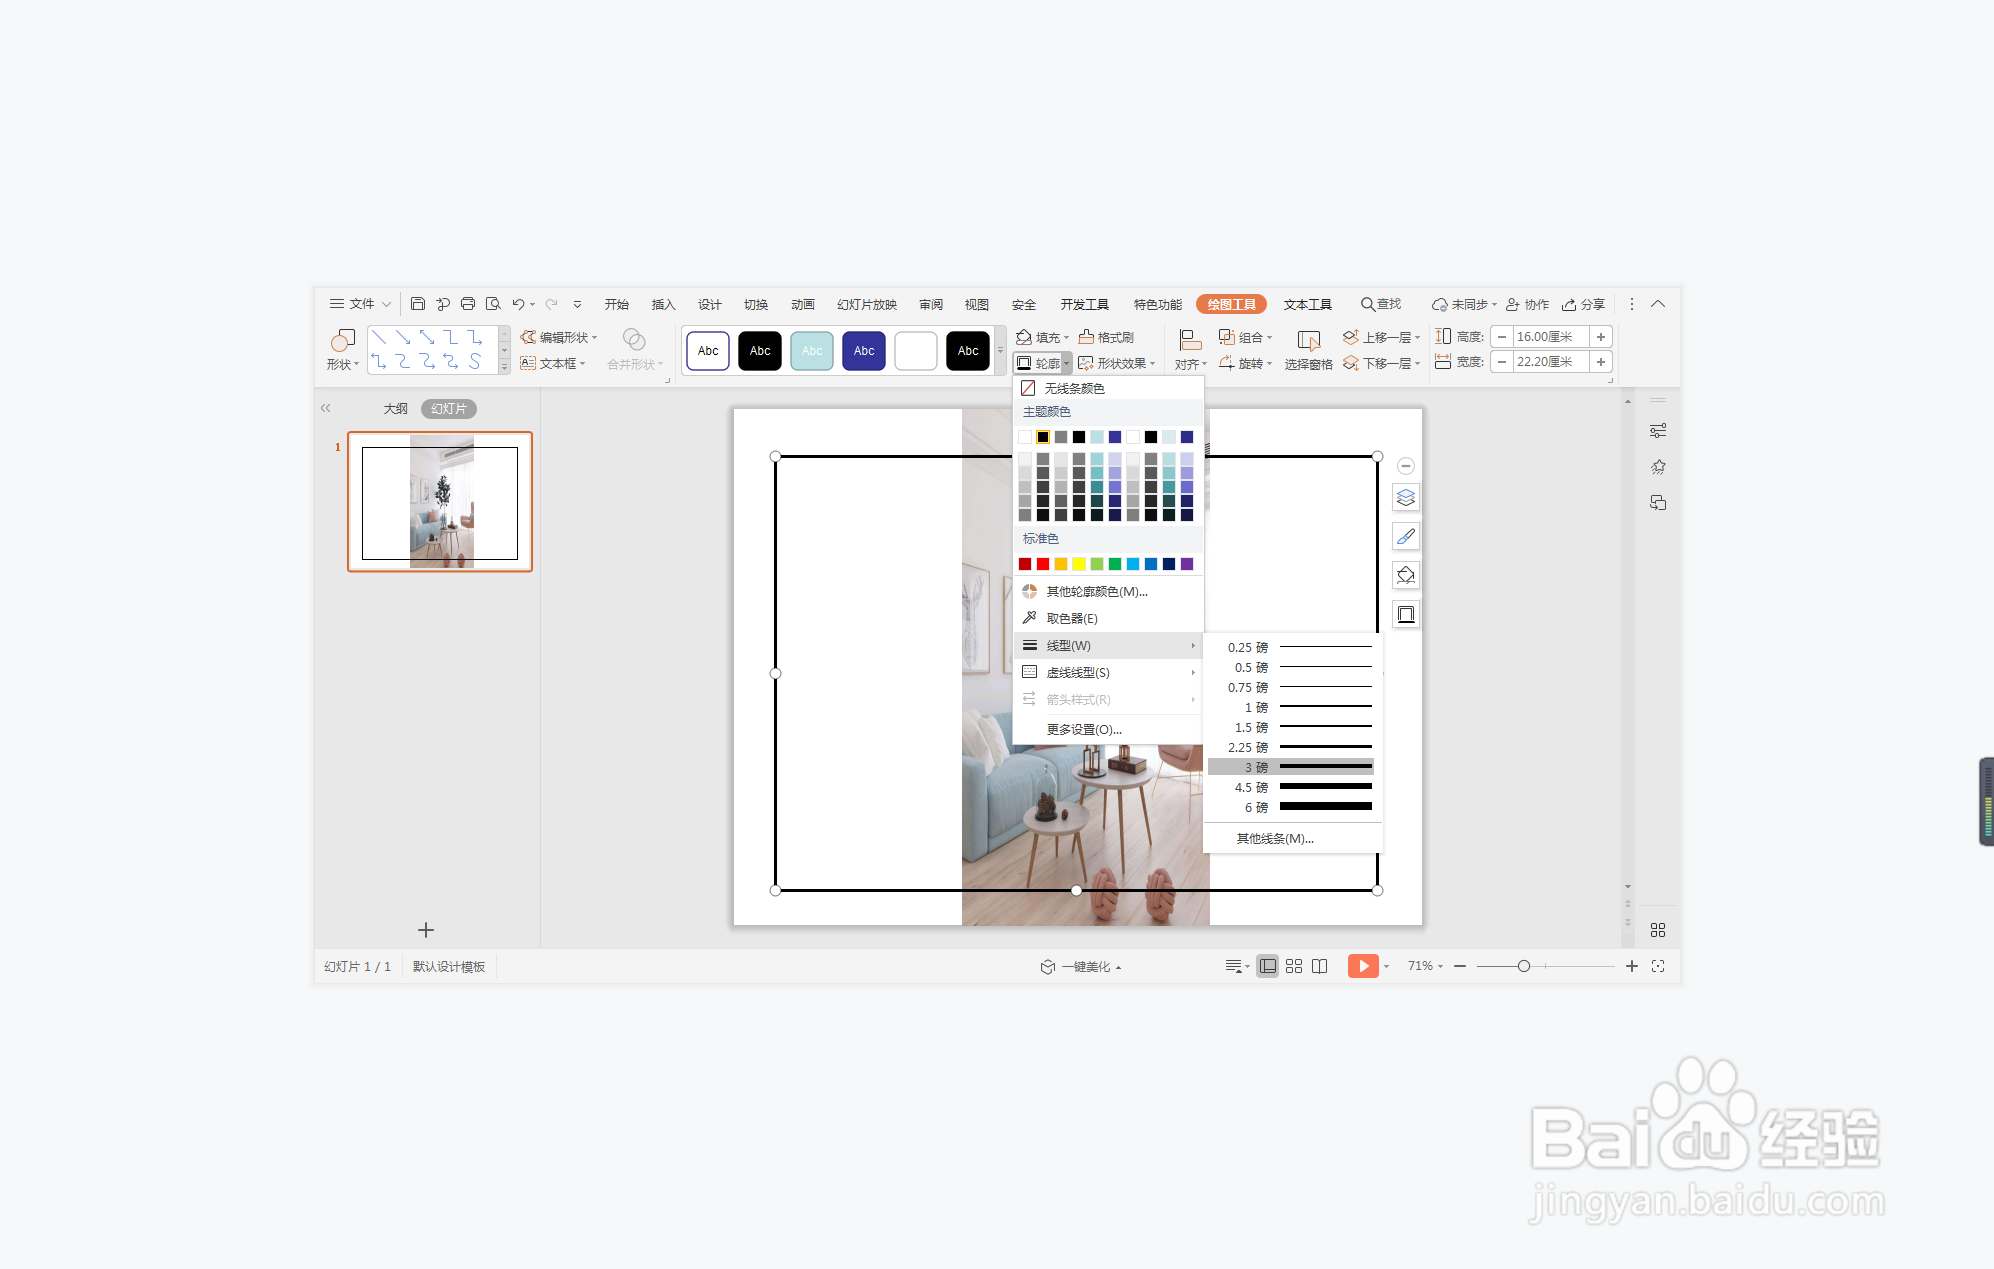Screen dimensions: 1994x1269
Task: Collapse the slide panel with double chevron
Action: pyautogui.click(x=325, y=408)
